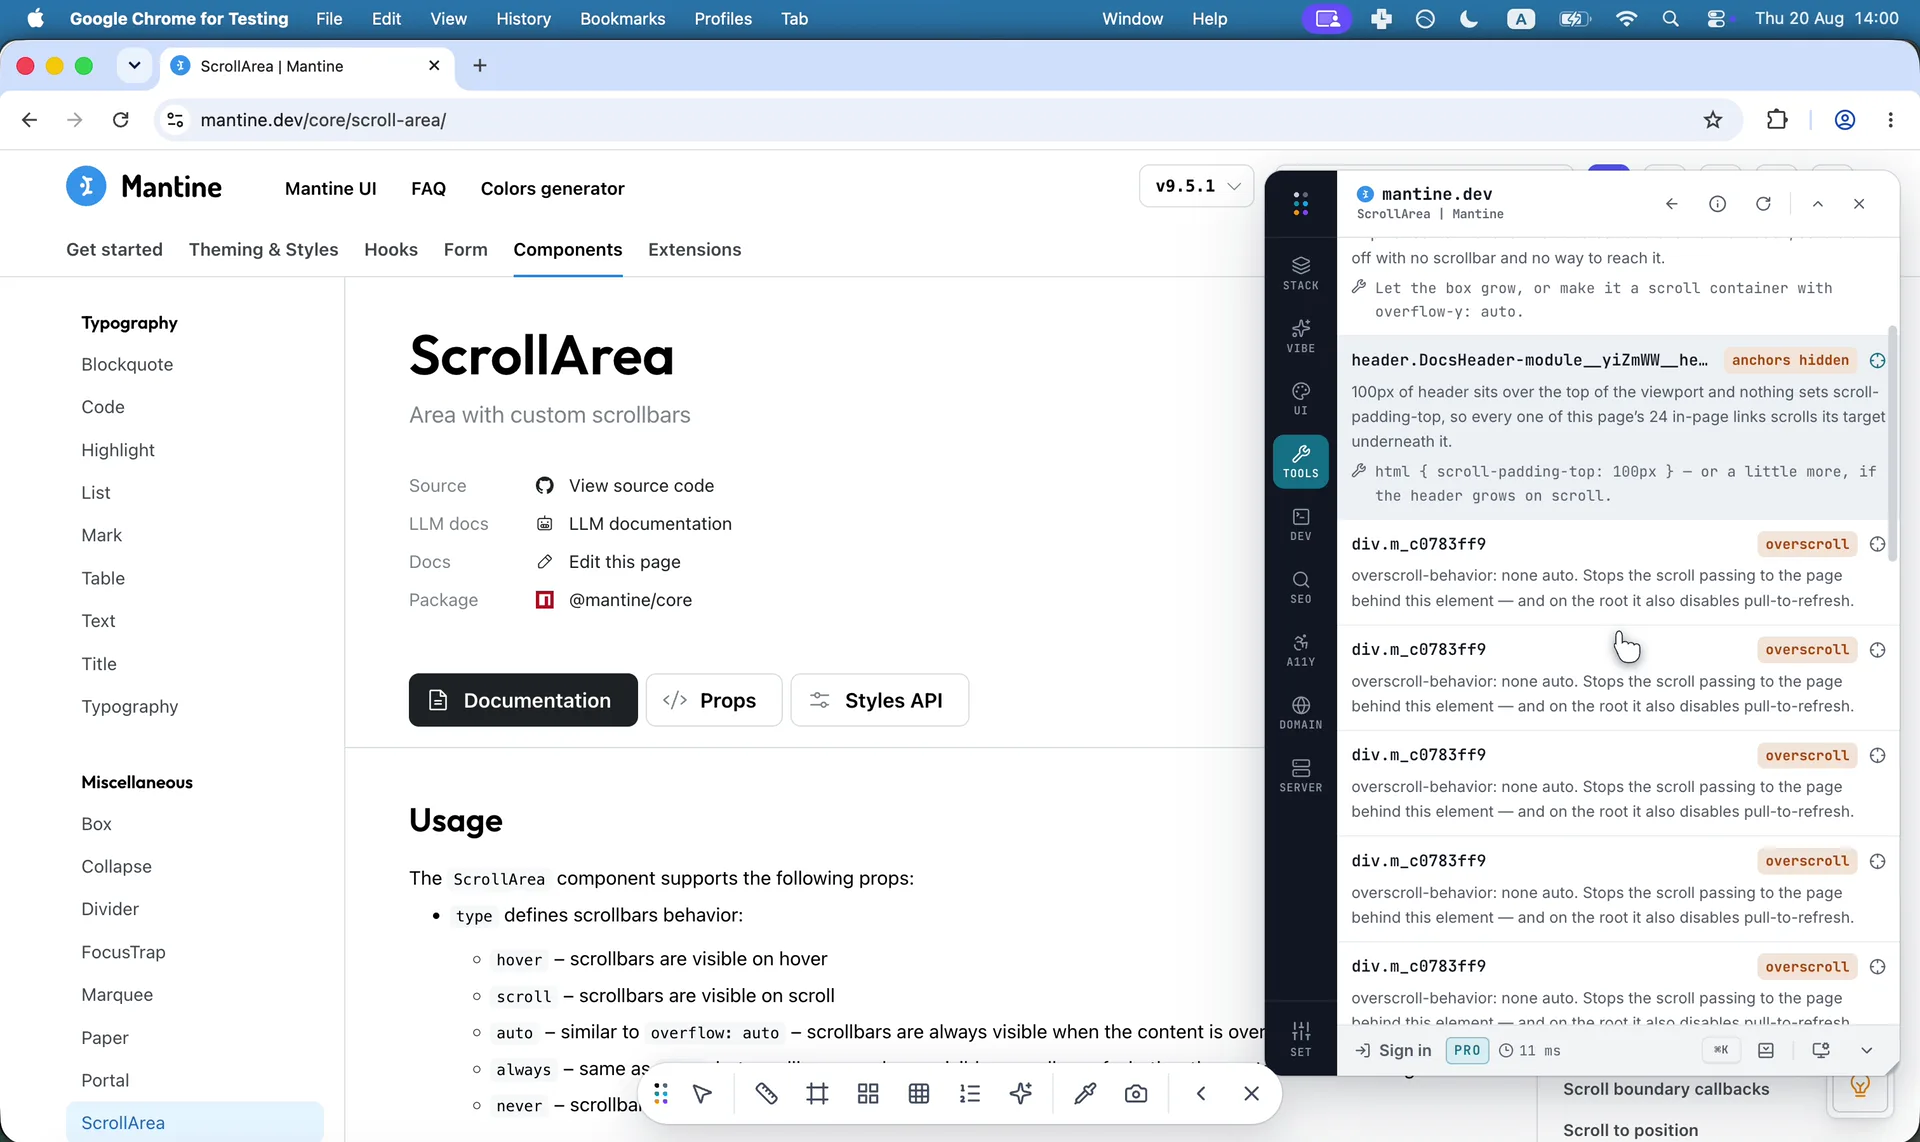Switch to Hooks nav tab
Screen dimensions: 1920x1142
(x=391, y=249)
